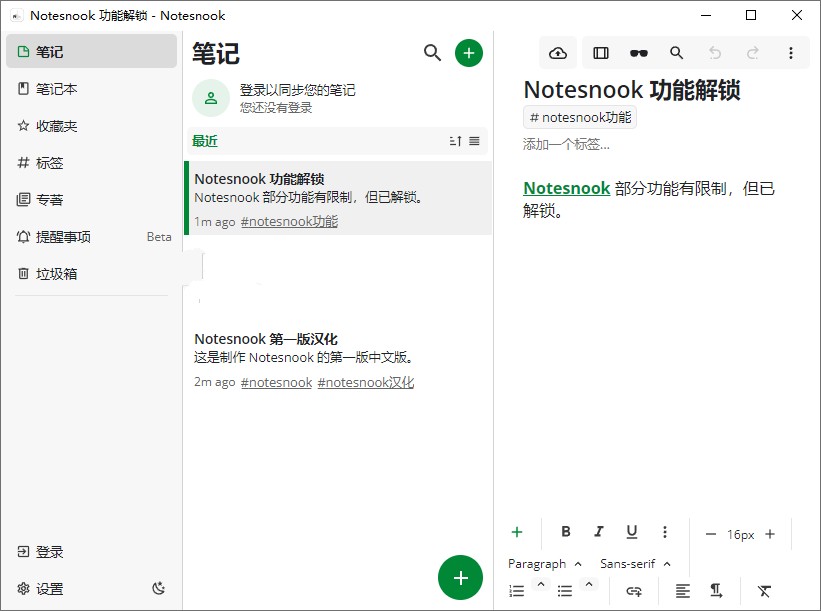This screenshot has width=821, height=611.
Task: Open editor more options three-dot menu
Action: pos(791,53)
